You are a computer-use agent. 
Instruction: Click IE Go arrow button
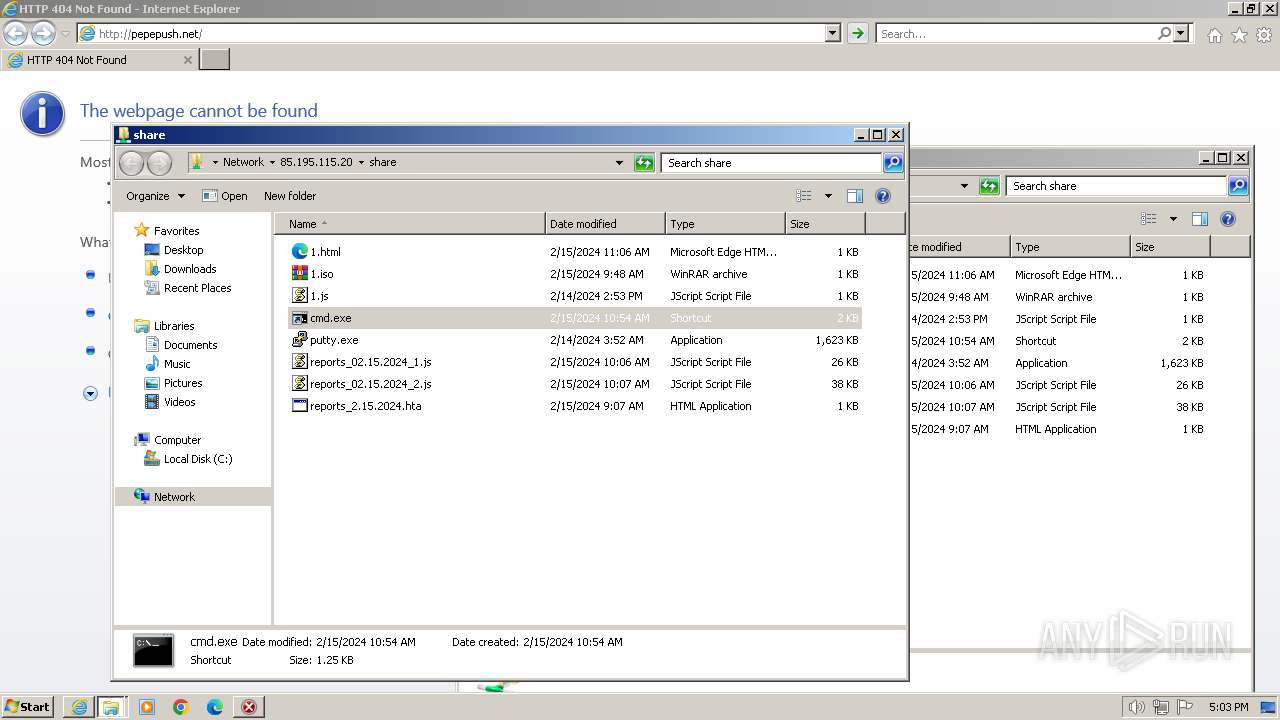[857, 33]
